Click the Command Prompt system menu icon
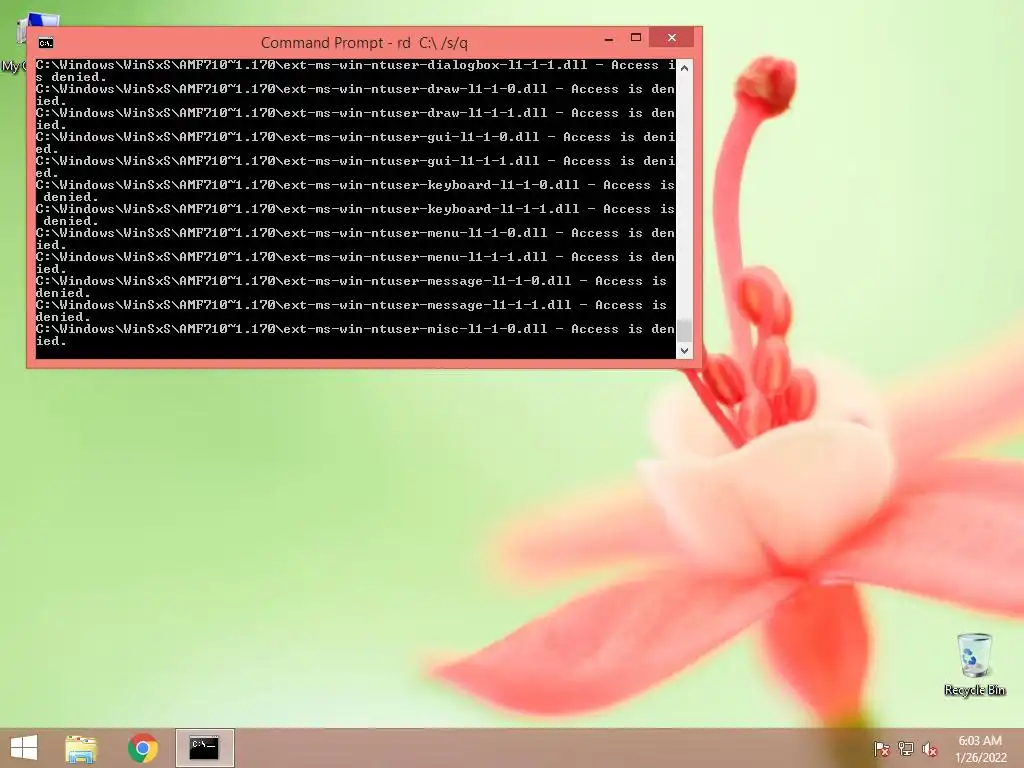1024x768 pixels. pos(46,43)
